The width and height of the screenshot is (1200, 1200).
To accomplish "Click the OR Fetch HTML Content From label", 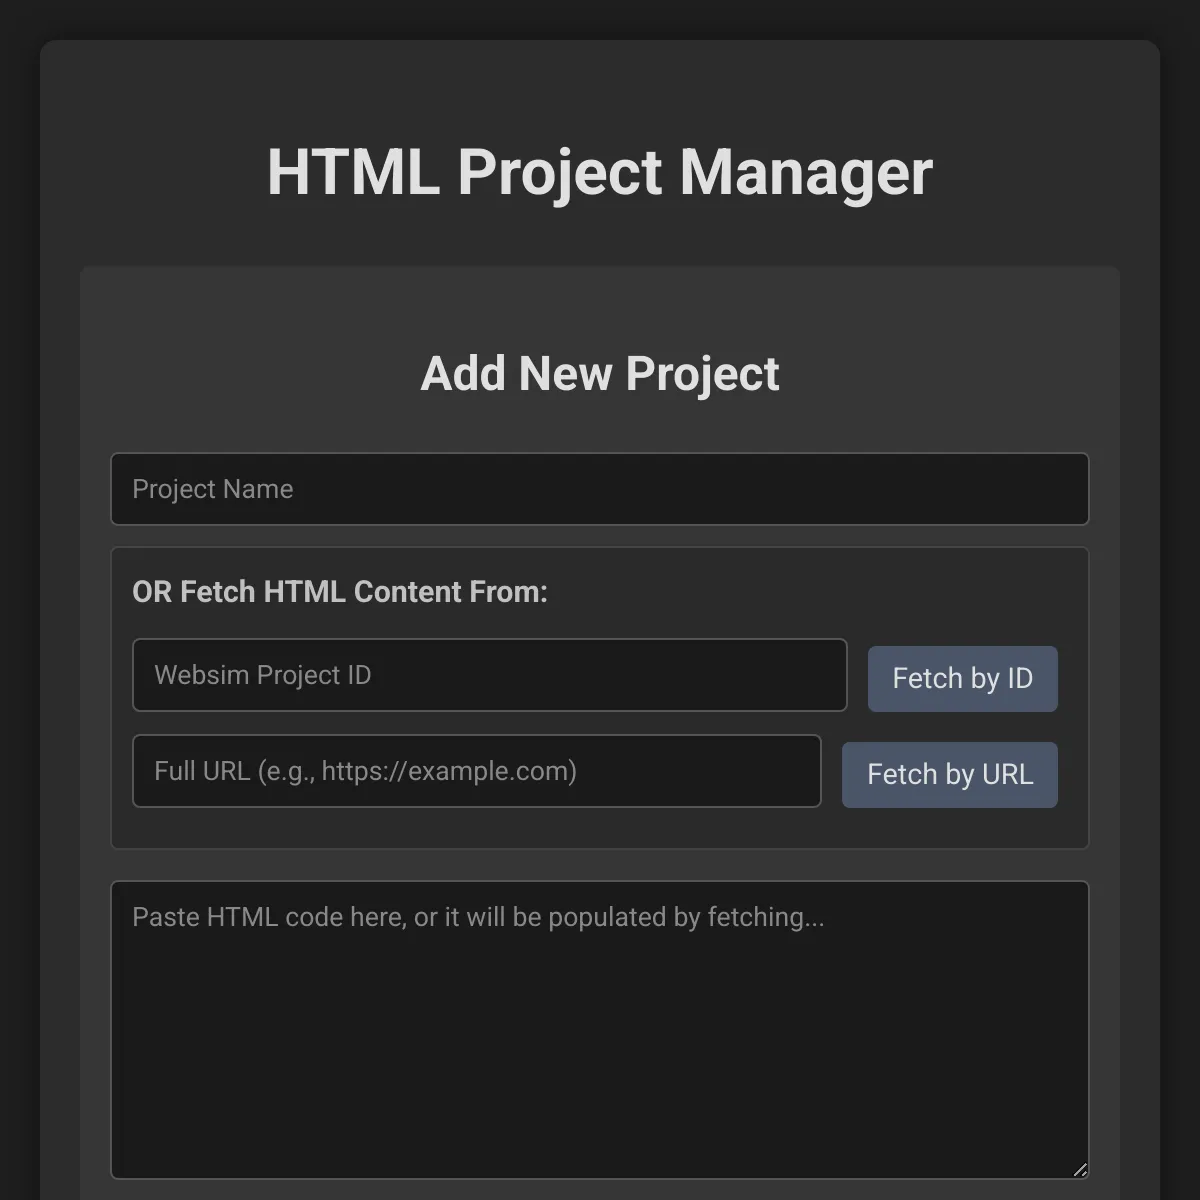I will tap(339, 591).
